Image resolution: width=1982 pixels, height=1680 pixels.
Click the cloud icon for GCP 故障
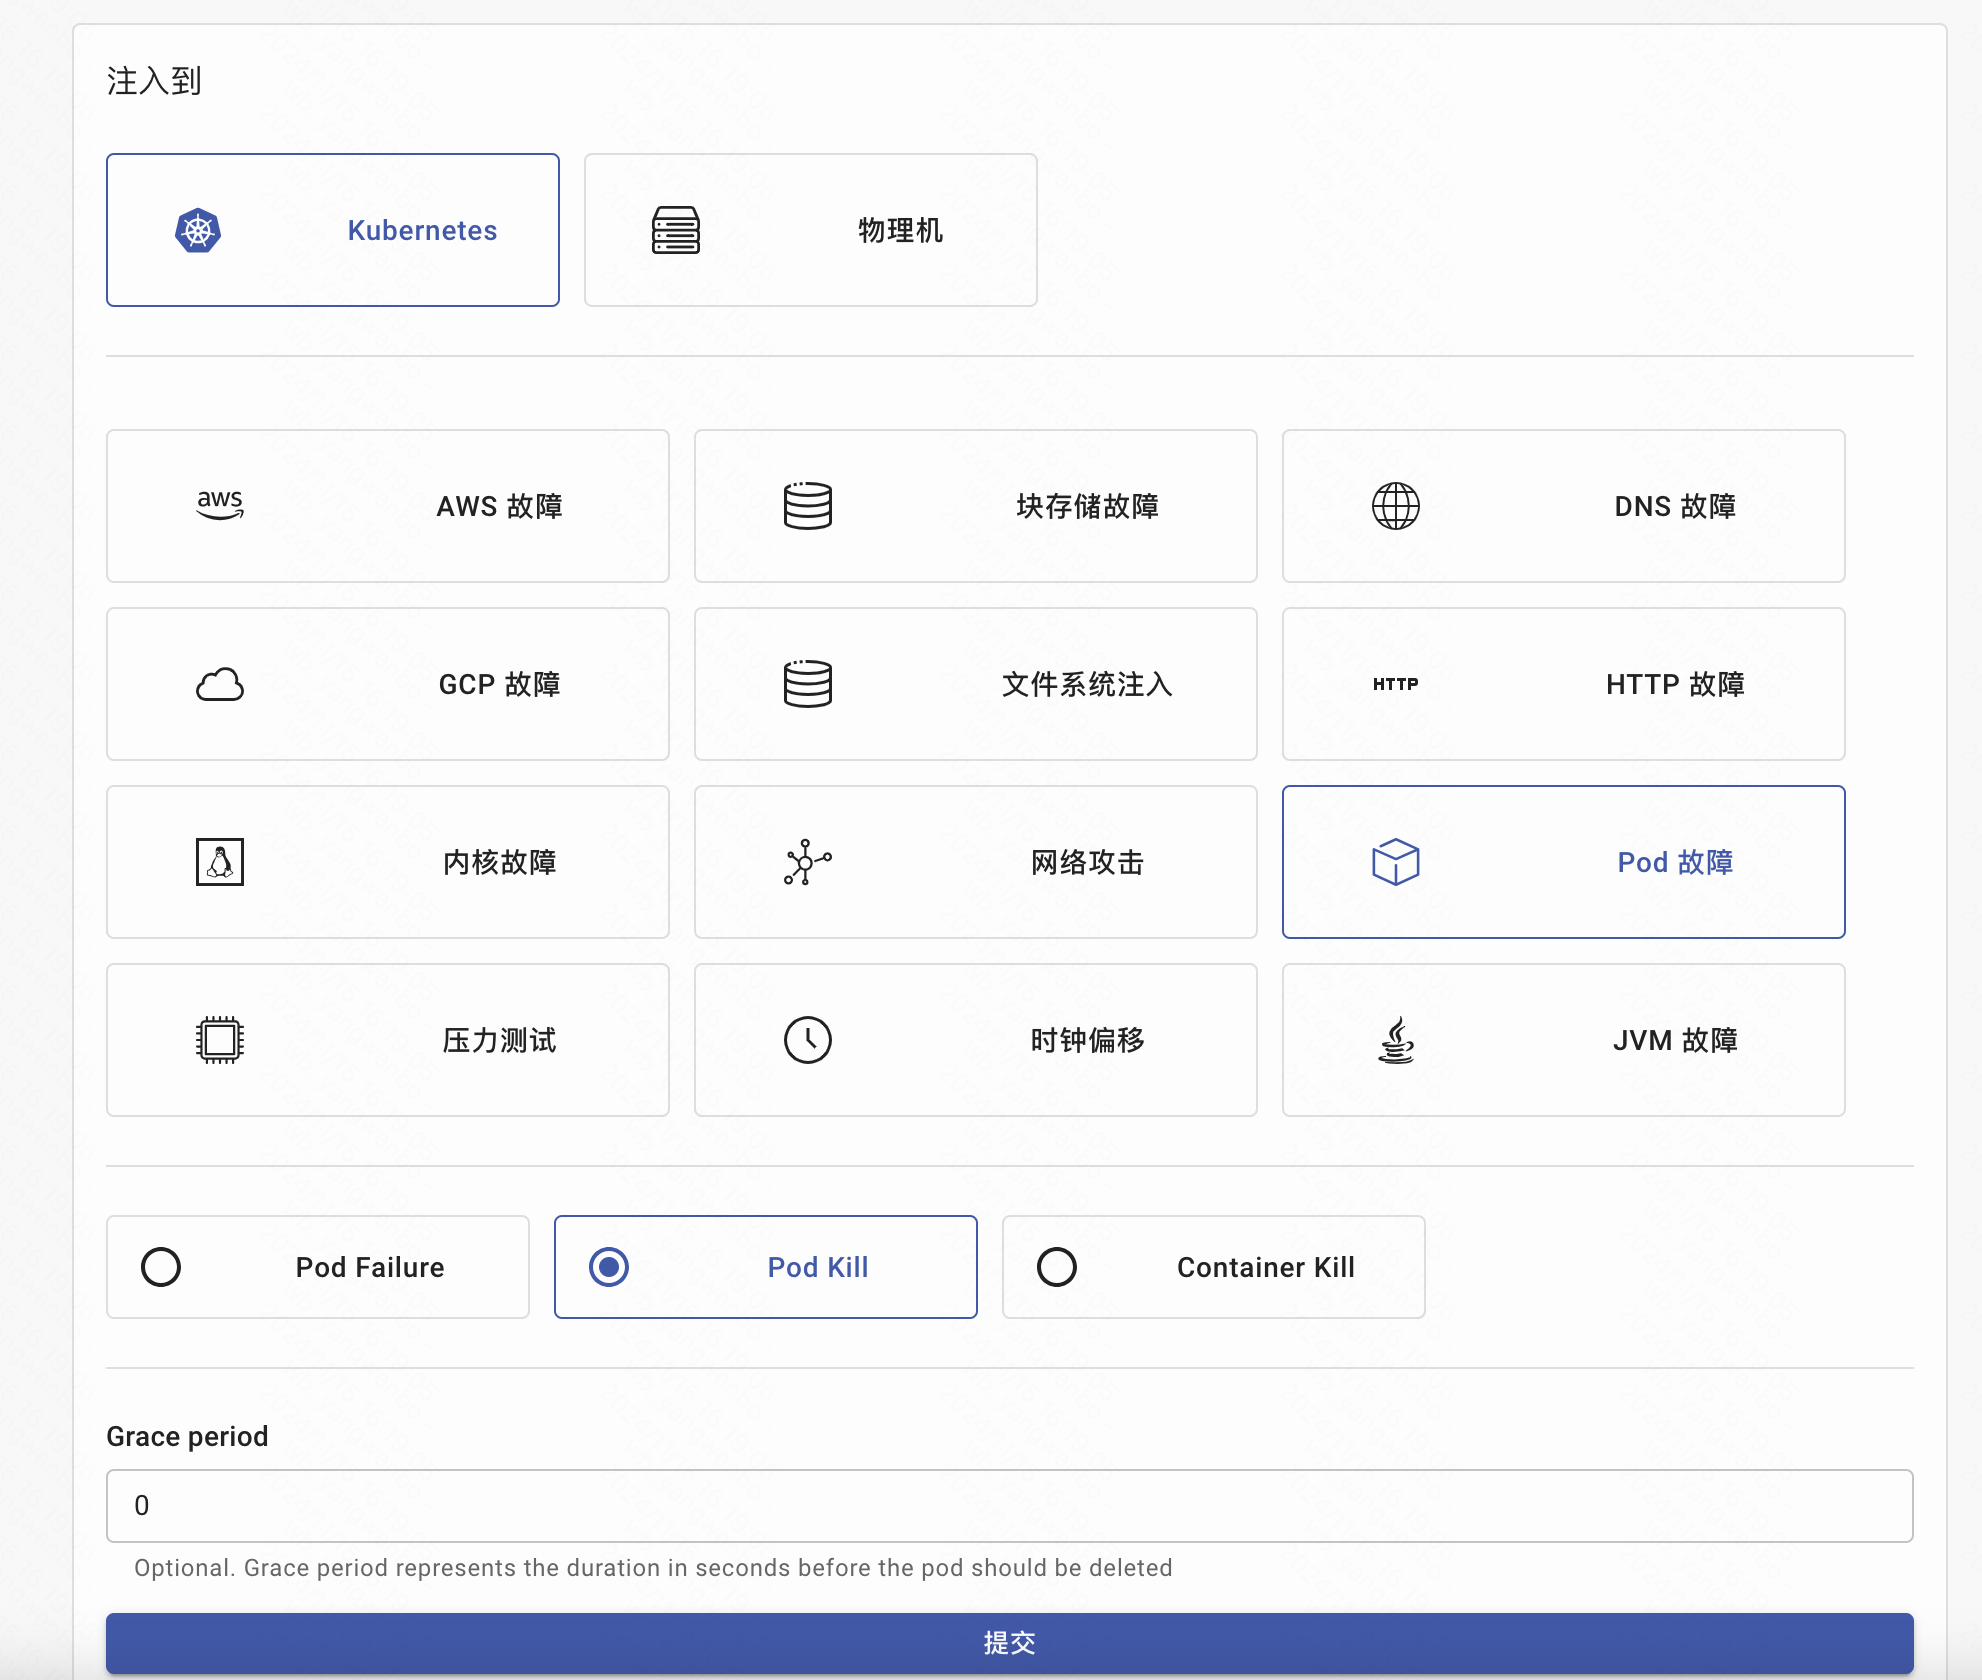tap(220, 684)
